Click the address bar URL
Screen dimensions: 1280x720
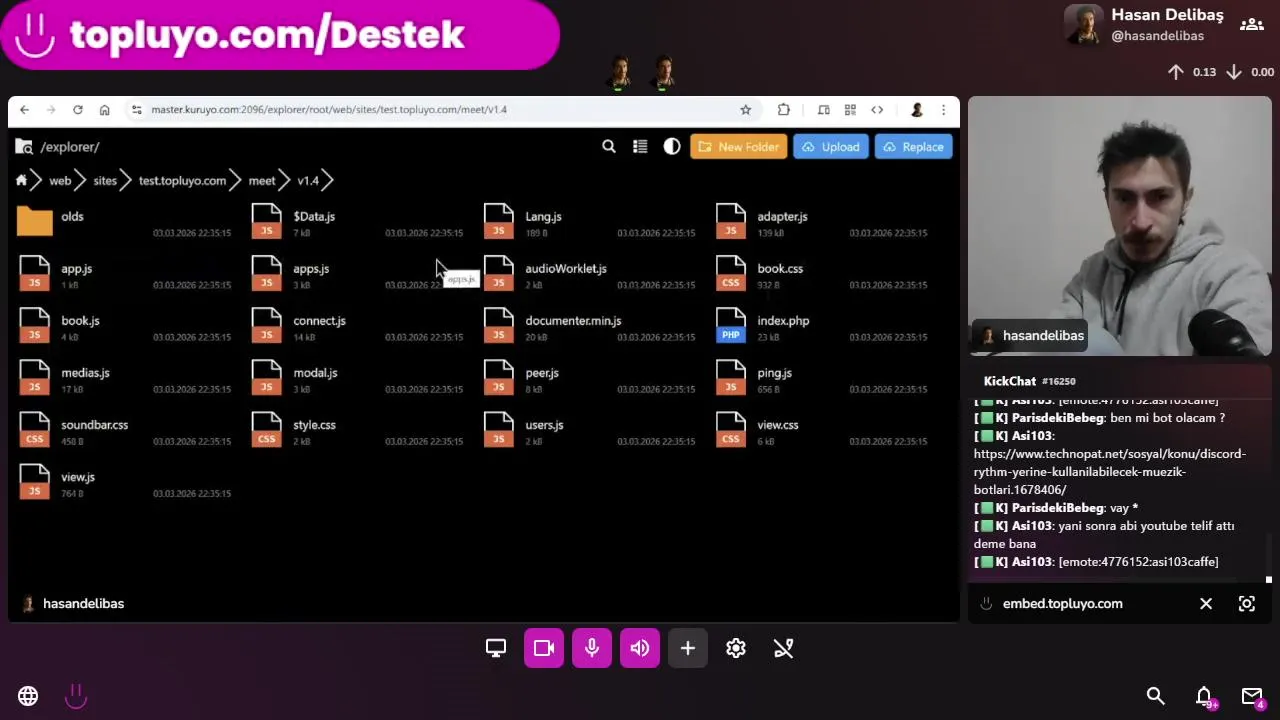tap(329, 110)
